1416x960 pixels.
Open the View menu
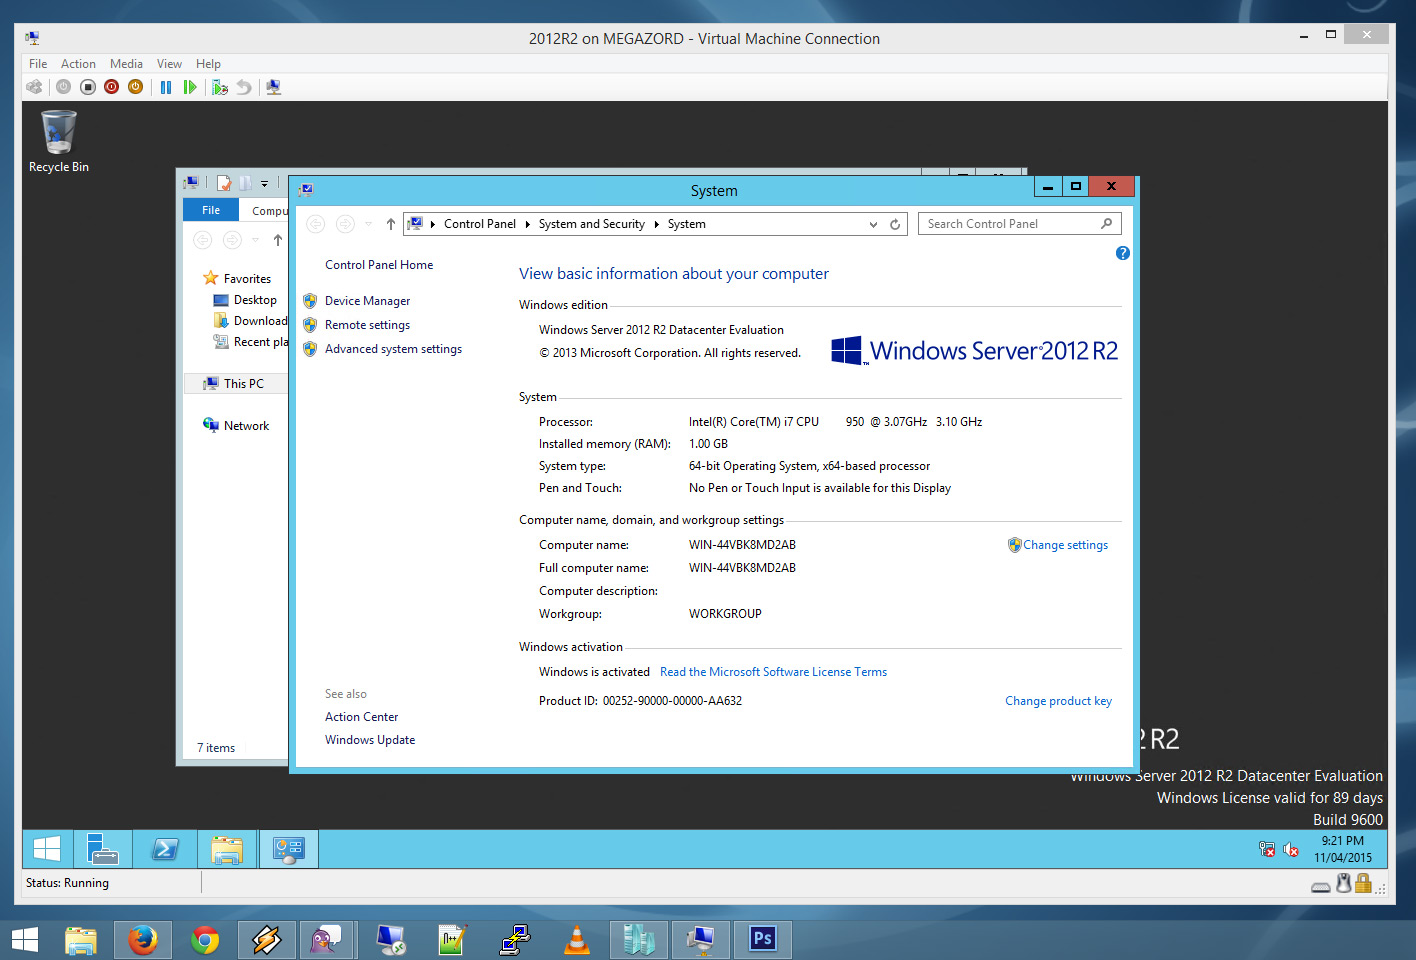tap(169, 63)
